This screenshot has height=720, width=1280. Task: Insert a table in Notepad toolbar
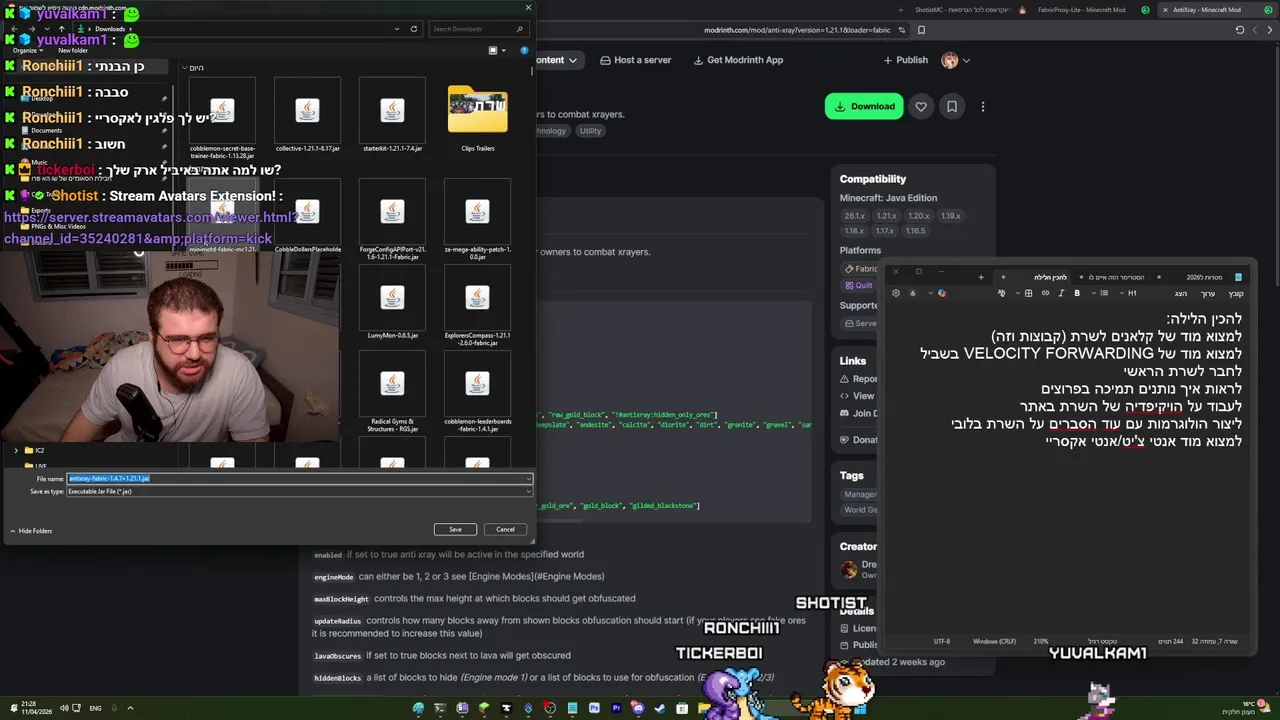click(x=1028, y=293)
